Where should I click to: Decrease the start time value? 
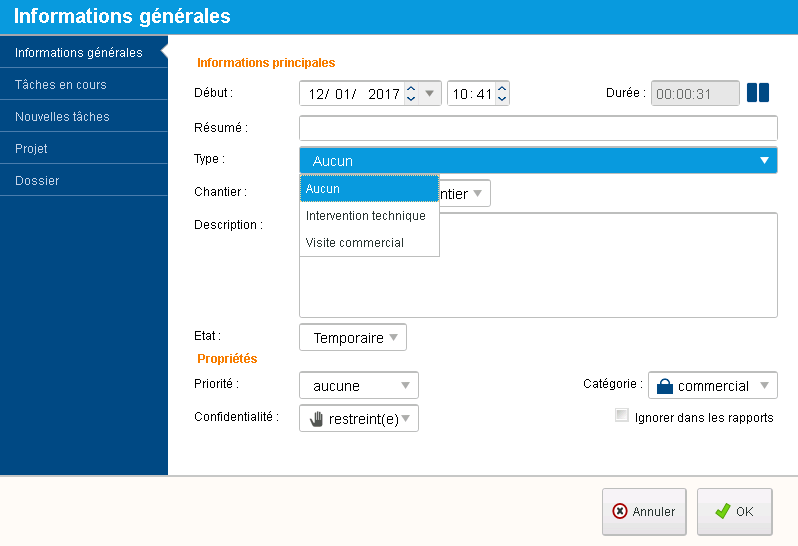(502, 98)
